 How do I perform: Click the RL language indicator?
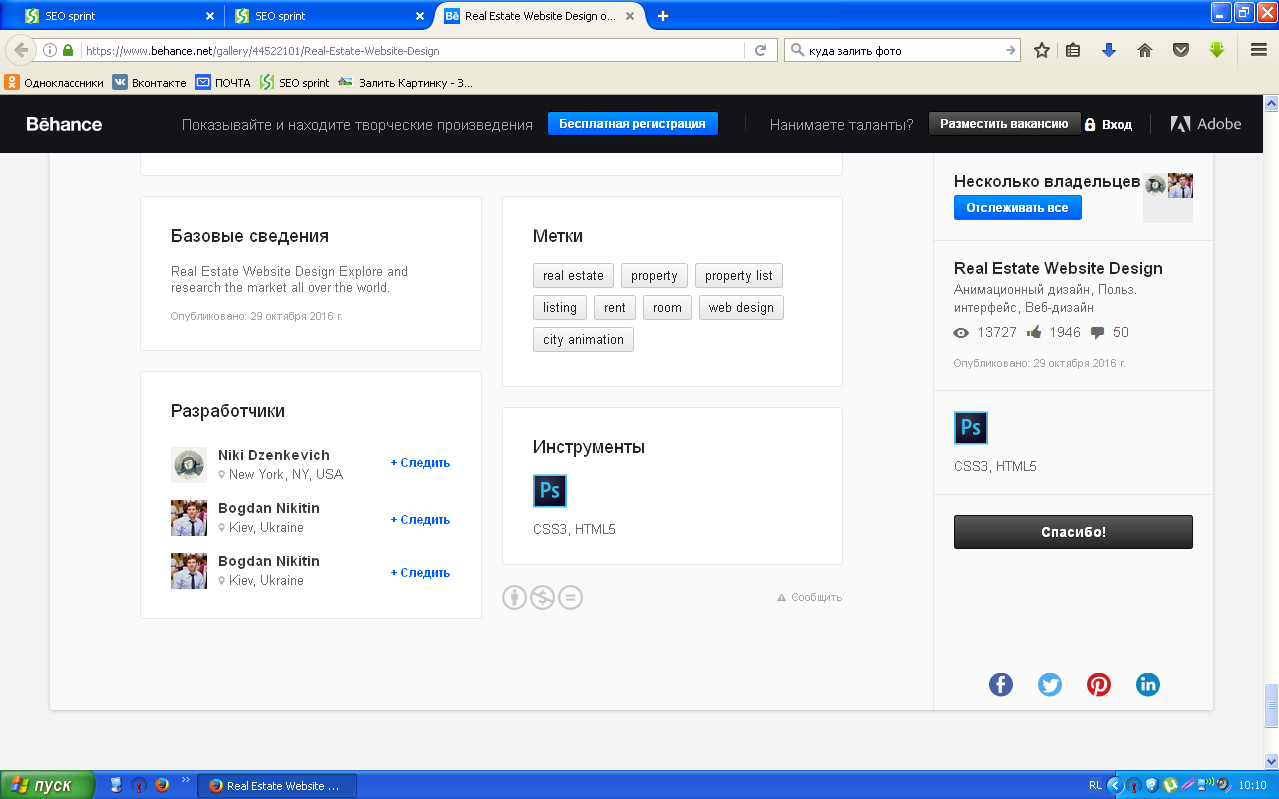(x=1095, y=786)
